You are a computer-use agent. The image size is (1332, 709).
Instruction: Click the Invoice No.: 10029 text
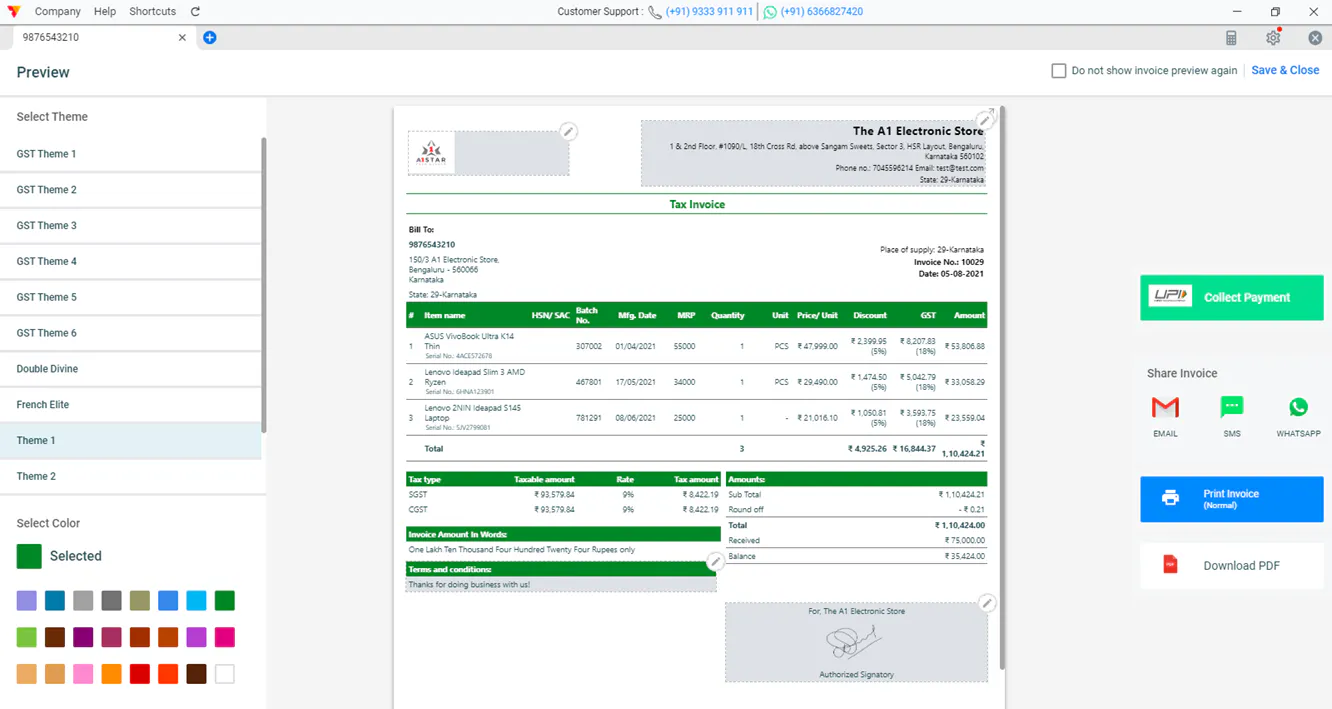tap(949, 262)
